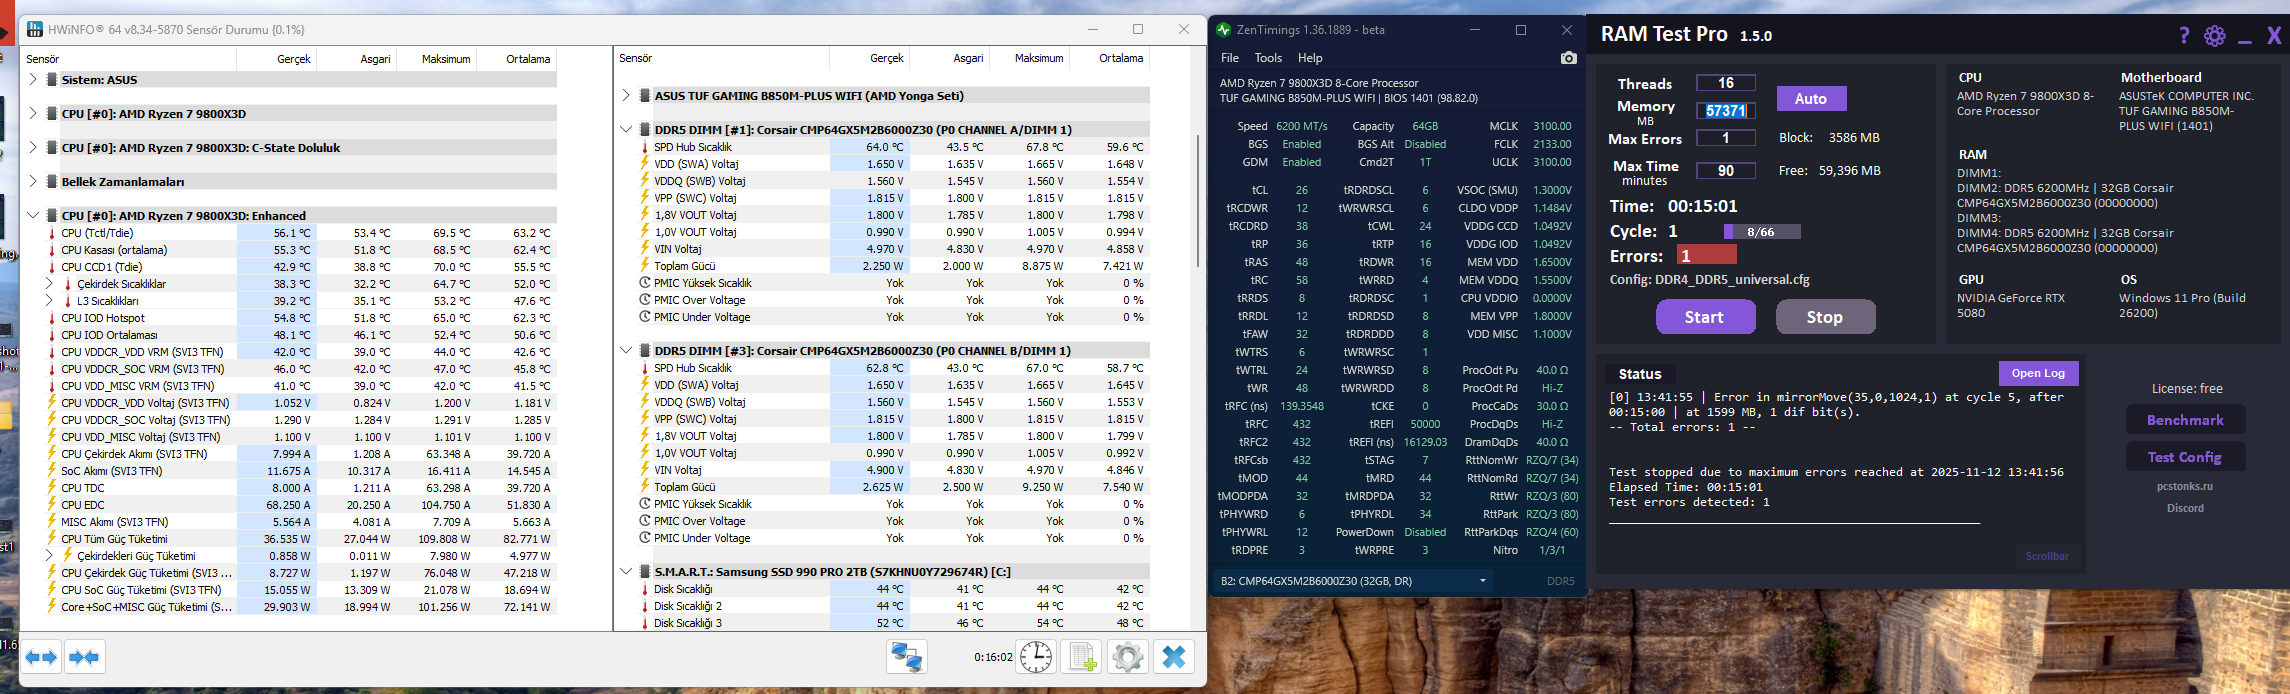2290x694 pixels.
Task: Collapse the 9800X3D: Enhanced sensor group
Action: click(33, 215)
